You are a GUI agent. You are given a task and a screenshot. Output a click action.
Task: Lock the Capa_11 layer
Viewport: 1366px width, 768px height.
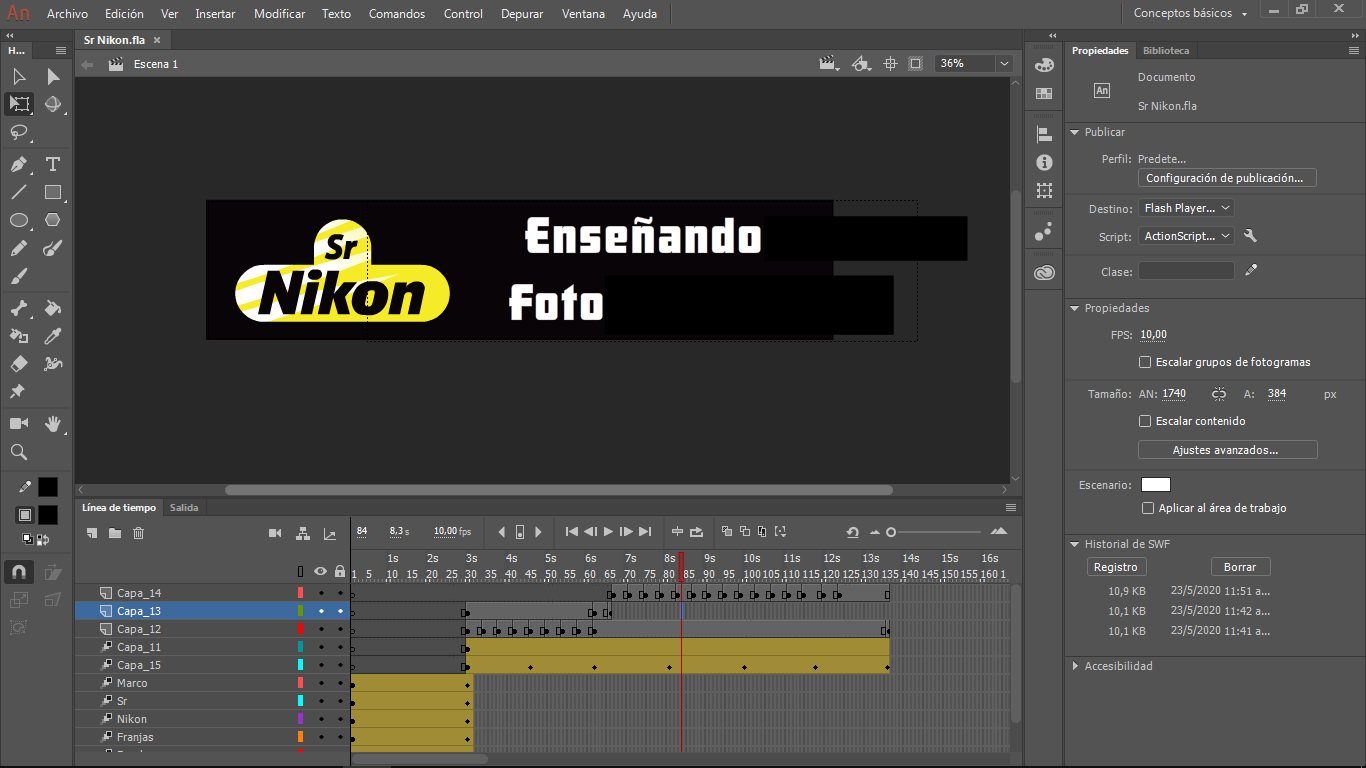(x=340, y=647)
